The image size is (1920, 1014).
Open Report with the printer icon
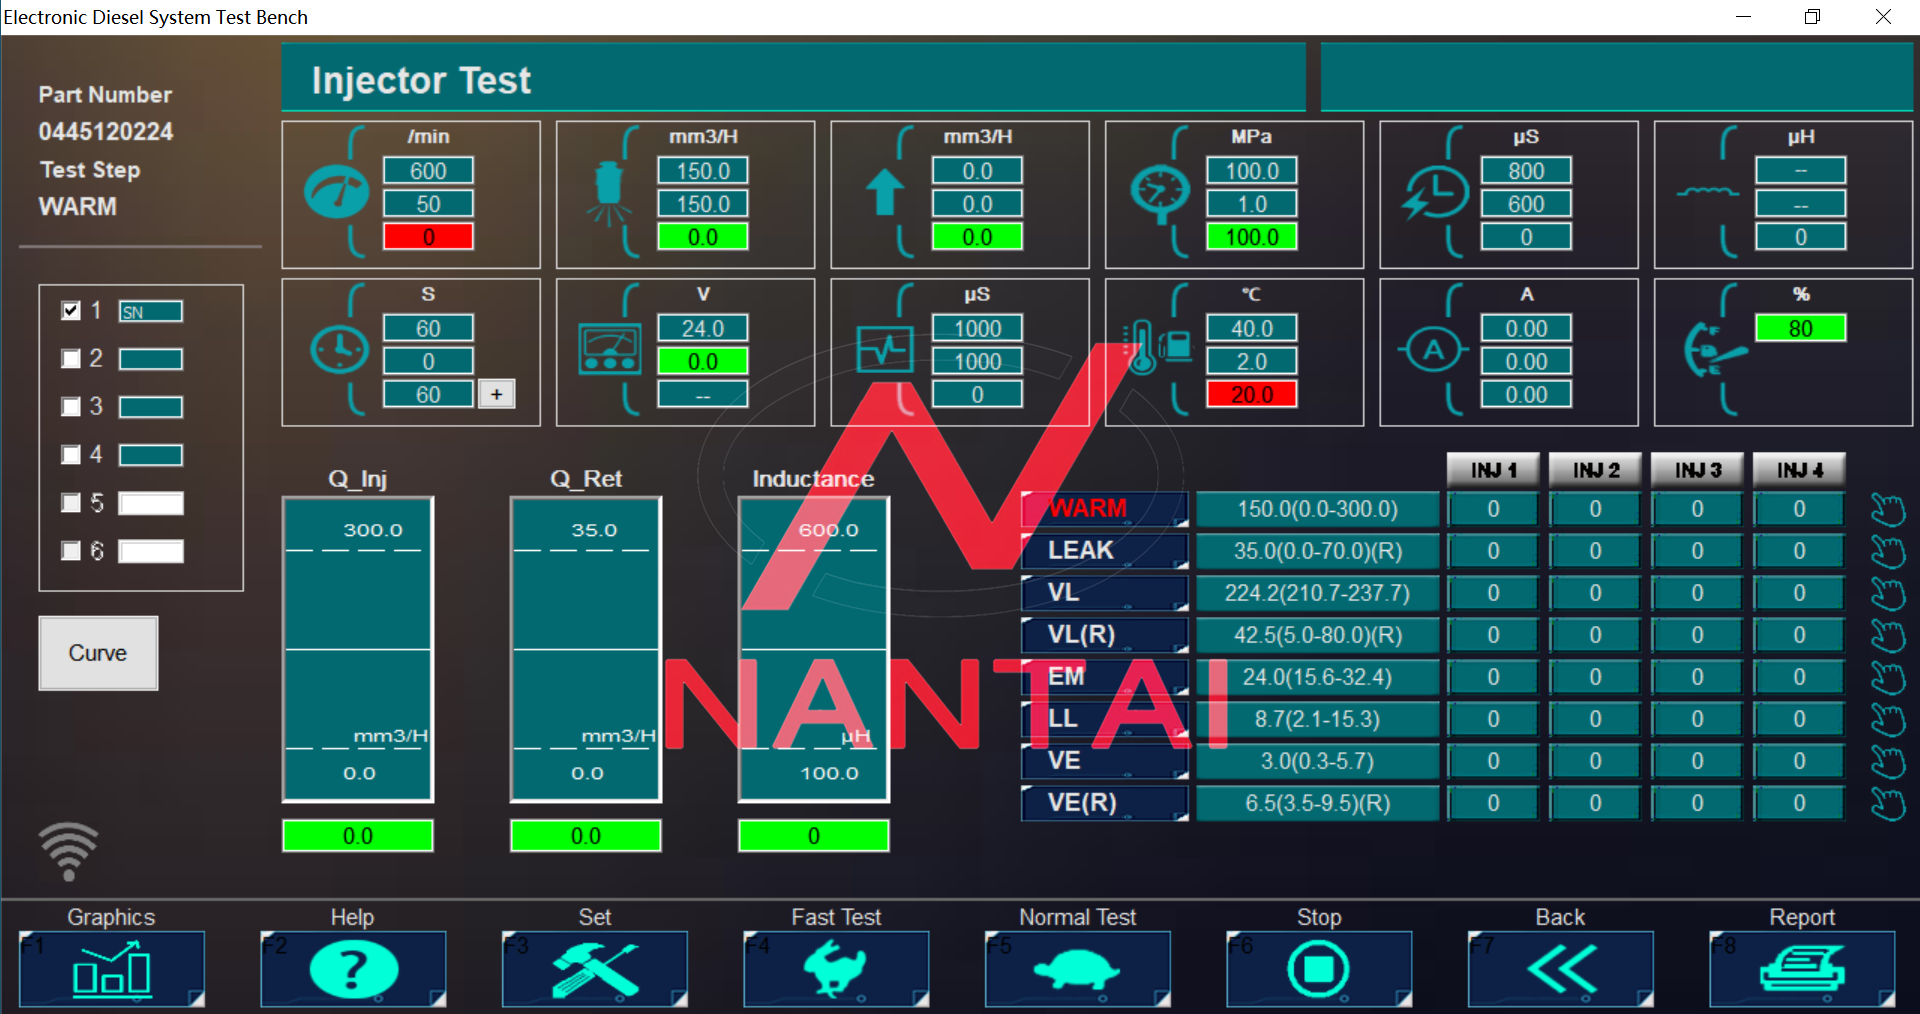point(1802,969)
